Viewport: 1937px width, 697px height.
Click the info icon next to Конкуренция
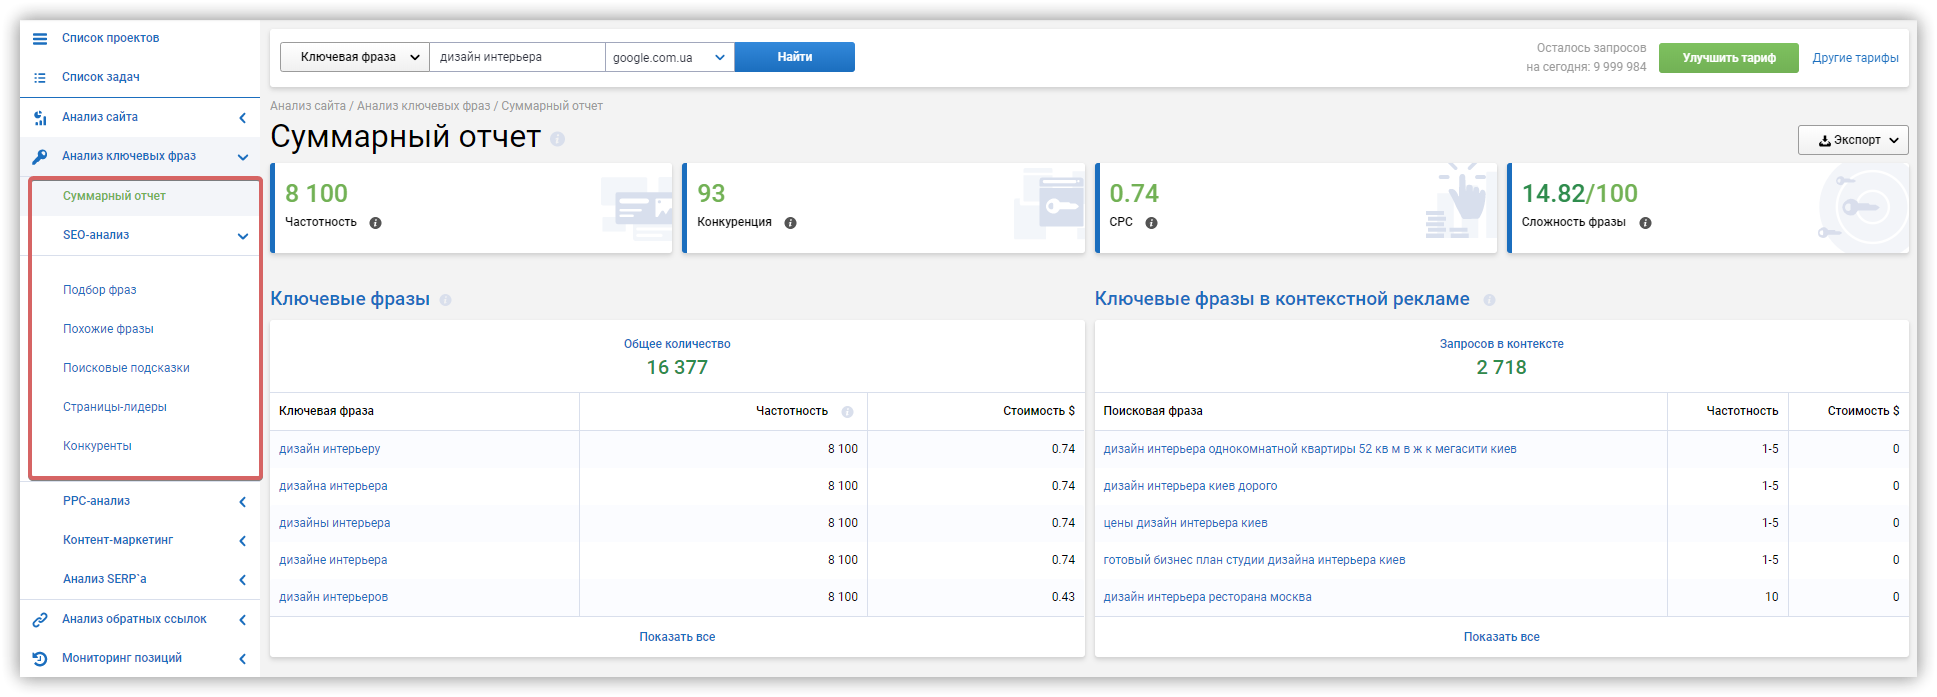790,223
